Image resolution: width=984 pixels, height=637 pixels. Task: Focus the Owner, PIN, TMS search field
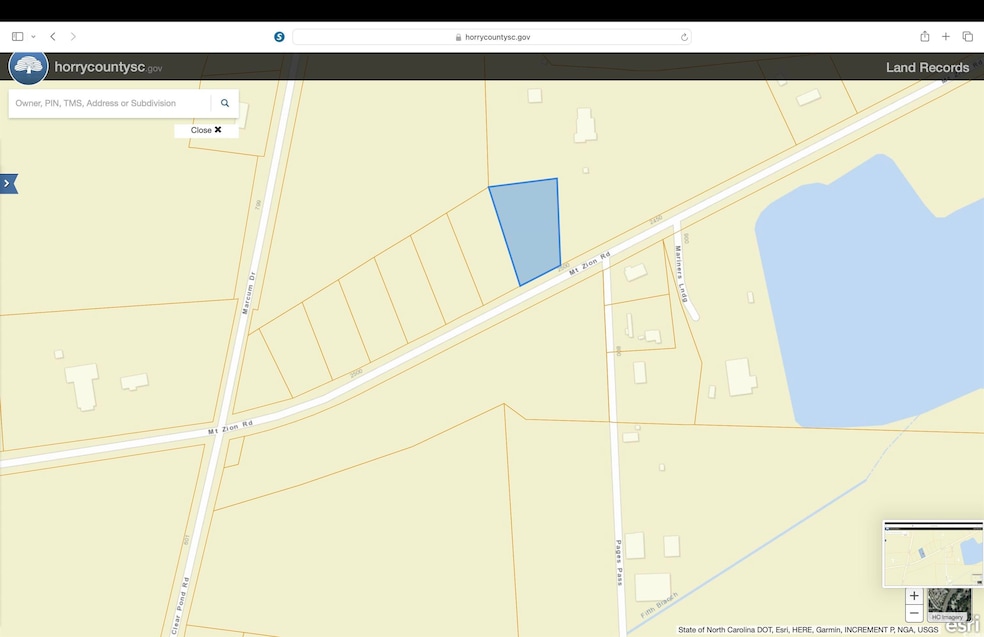110,103
